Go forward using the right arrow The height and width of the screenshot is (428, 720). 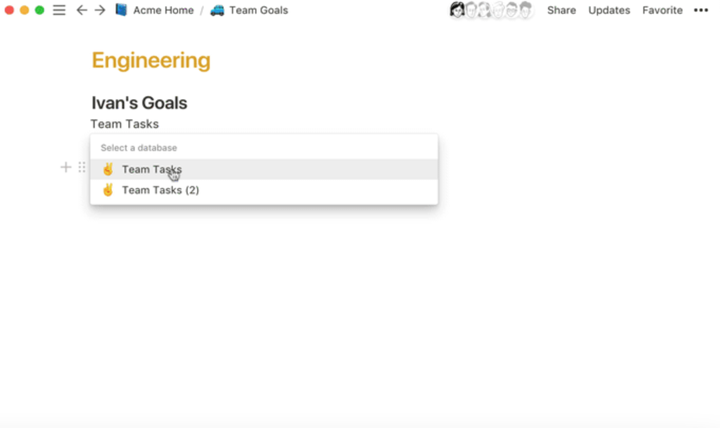click(100, 10)
